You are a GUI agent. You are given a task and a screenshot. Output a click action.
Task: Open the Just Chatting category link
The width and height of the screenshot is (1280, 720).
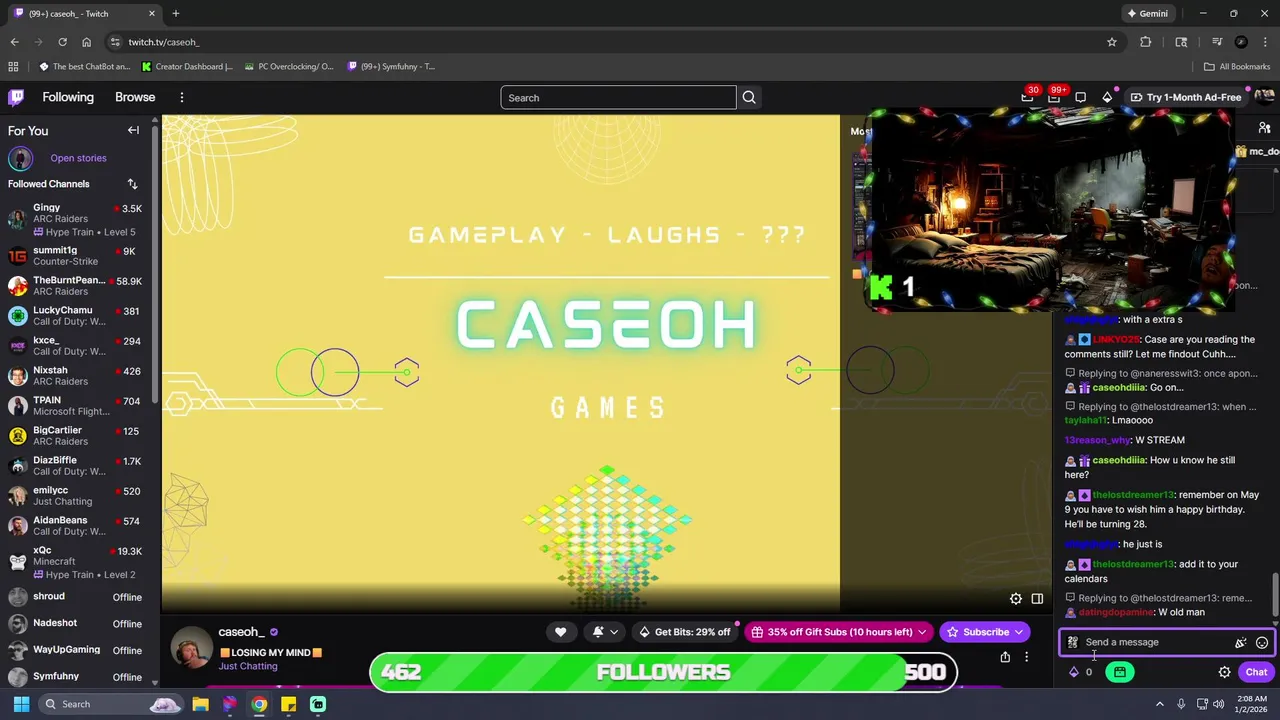pos(248,666)
